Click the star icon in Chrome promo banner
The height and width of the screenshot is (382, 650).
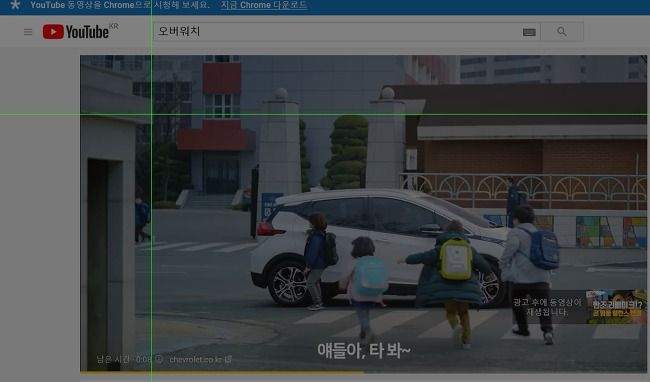coord(15,5)
